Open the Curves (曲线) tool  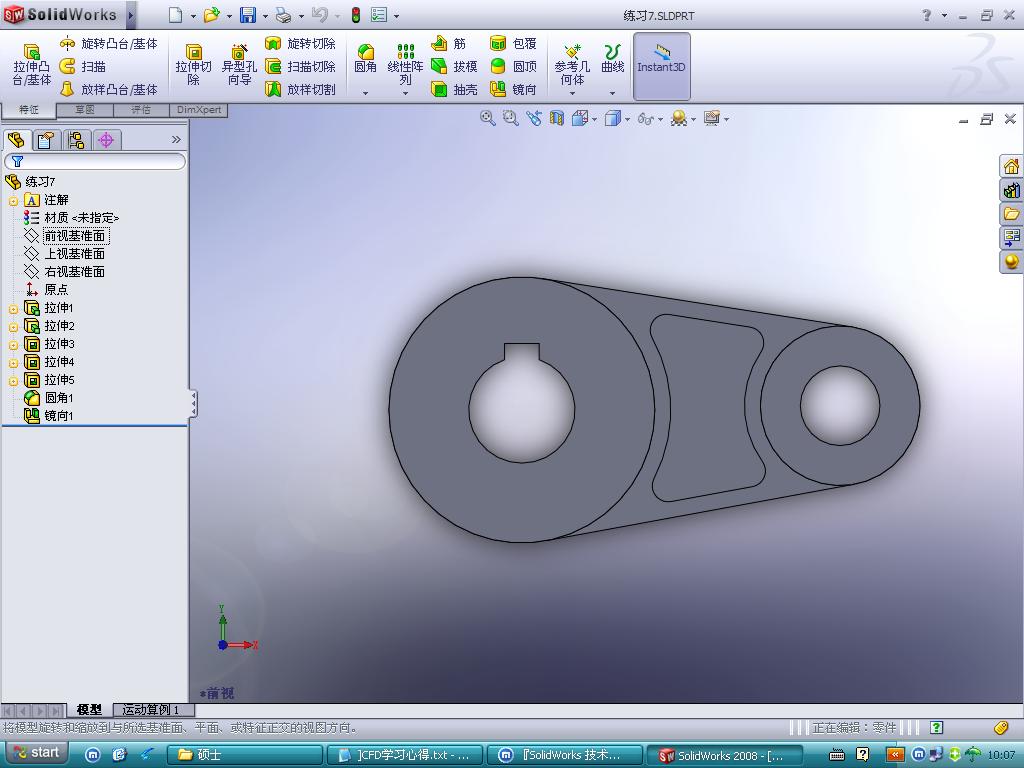pyautogui.click(x=613, y=59)
